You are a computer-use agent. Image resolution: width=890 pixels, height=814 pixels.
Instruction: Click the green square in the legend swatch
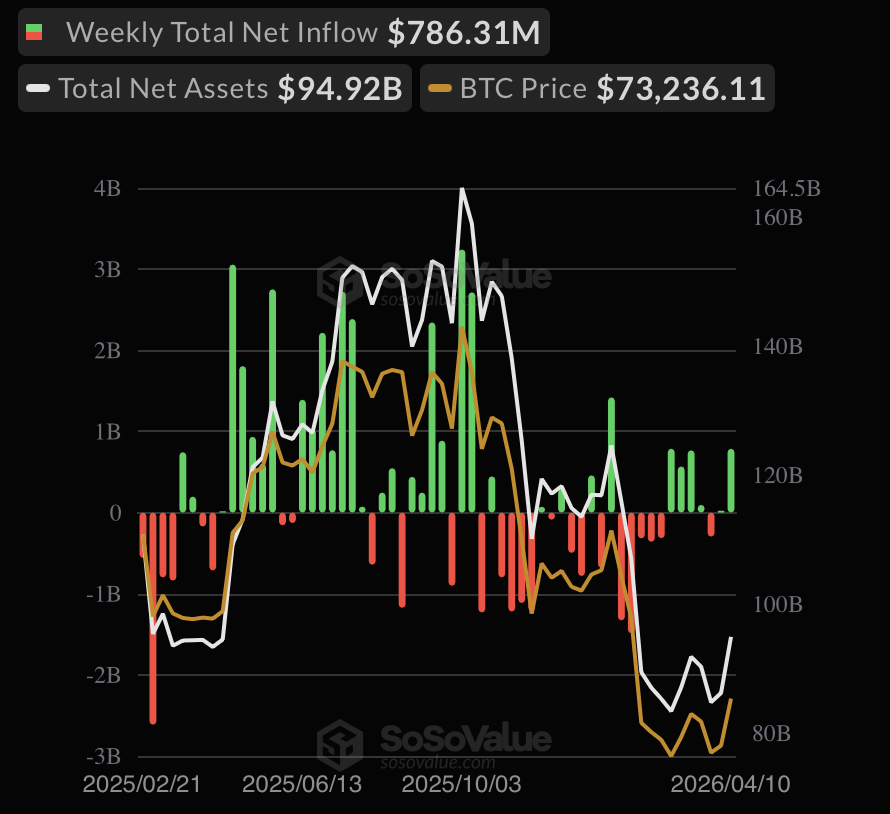(33, 28)
